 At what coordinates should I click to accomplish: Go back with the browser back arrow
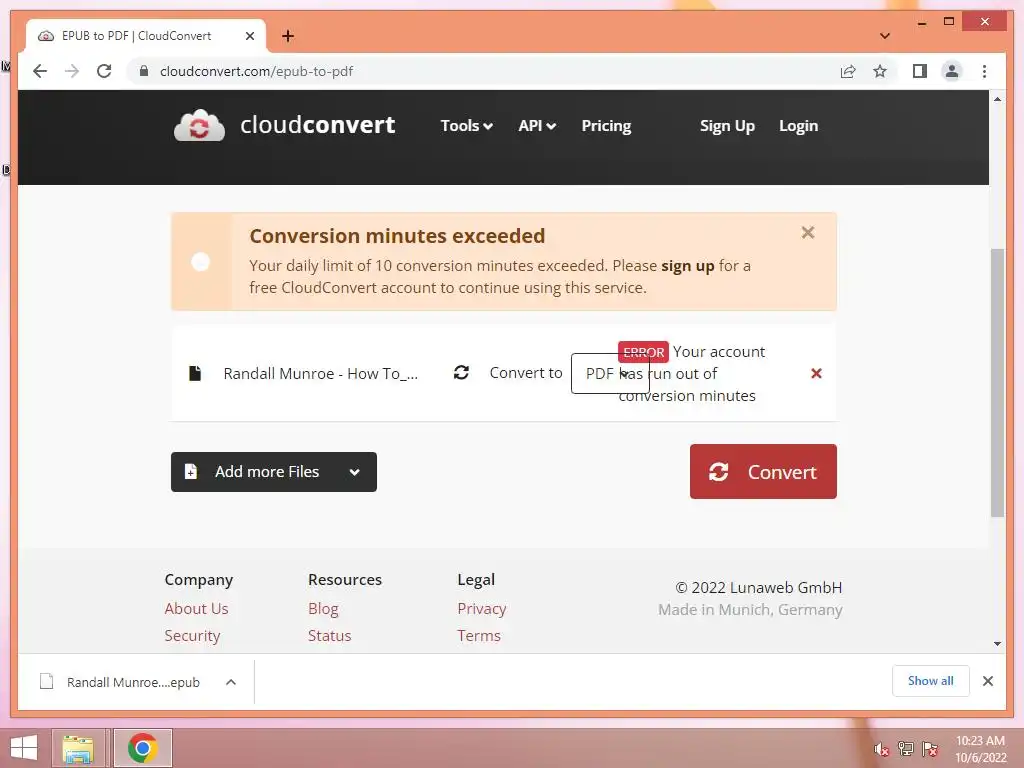pos(40,71)
